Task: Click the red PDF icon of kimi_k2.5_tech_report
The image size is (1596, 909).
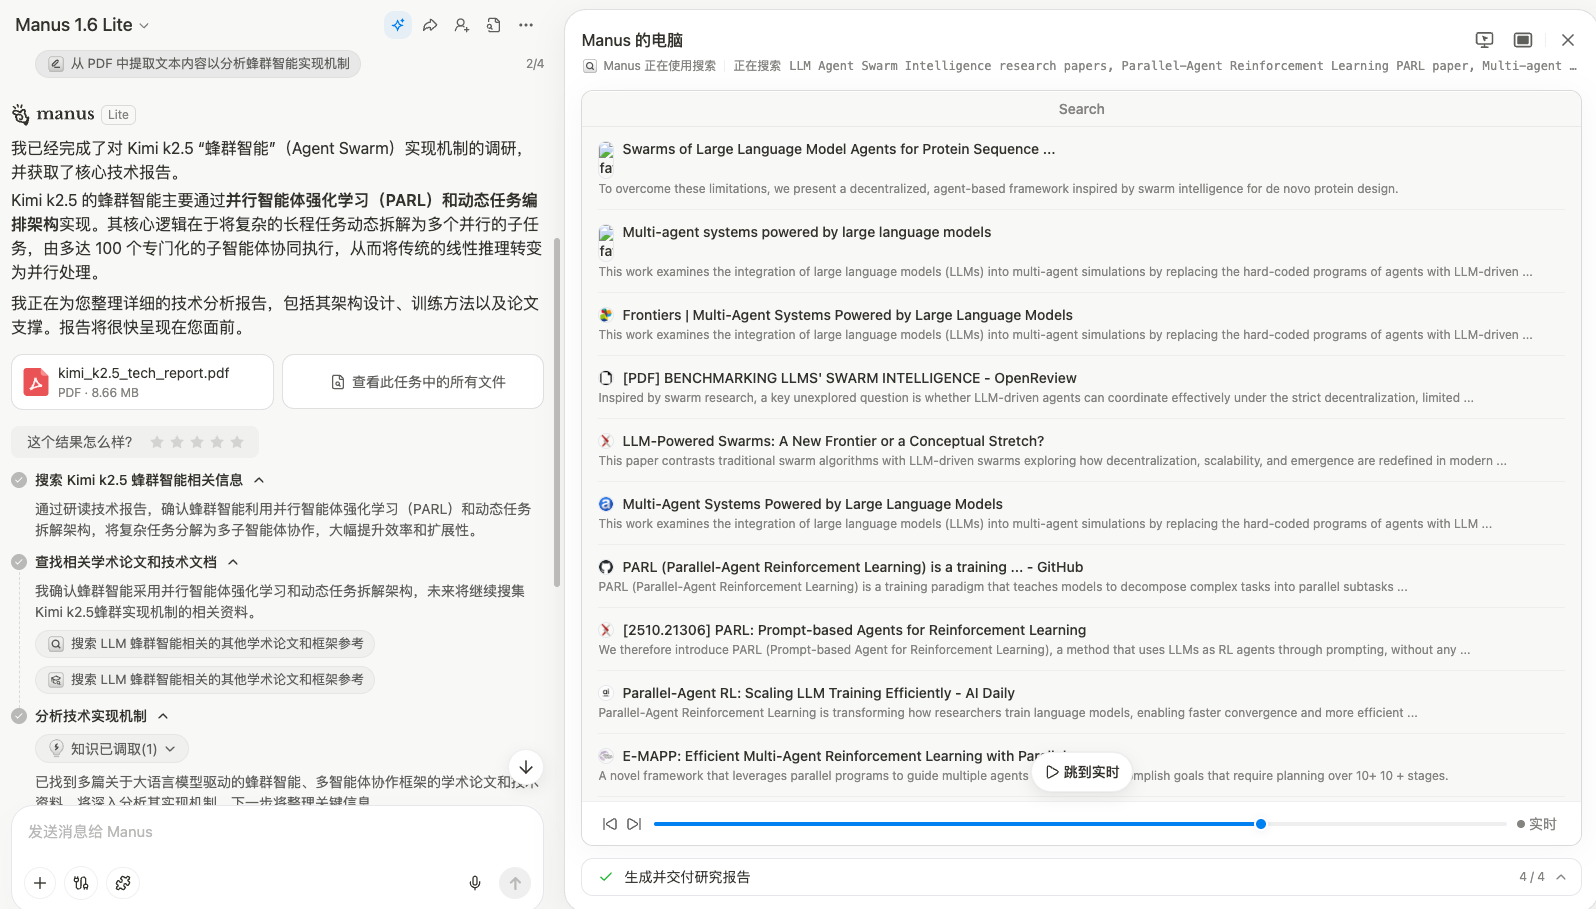Action: (x=36, y=382)
